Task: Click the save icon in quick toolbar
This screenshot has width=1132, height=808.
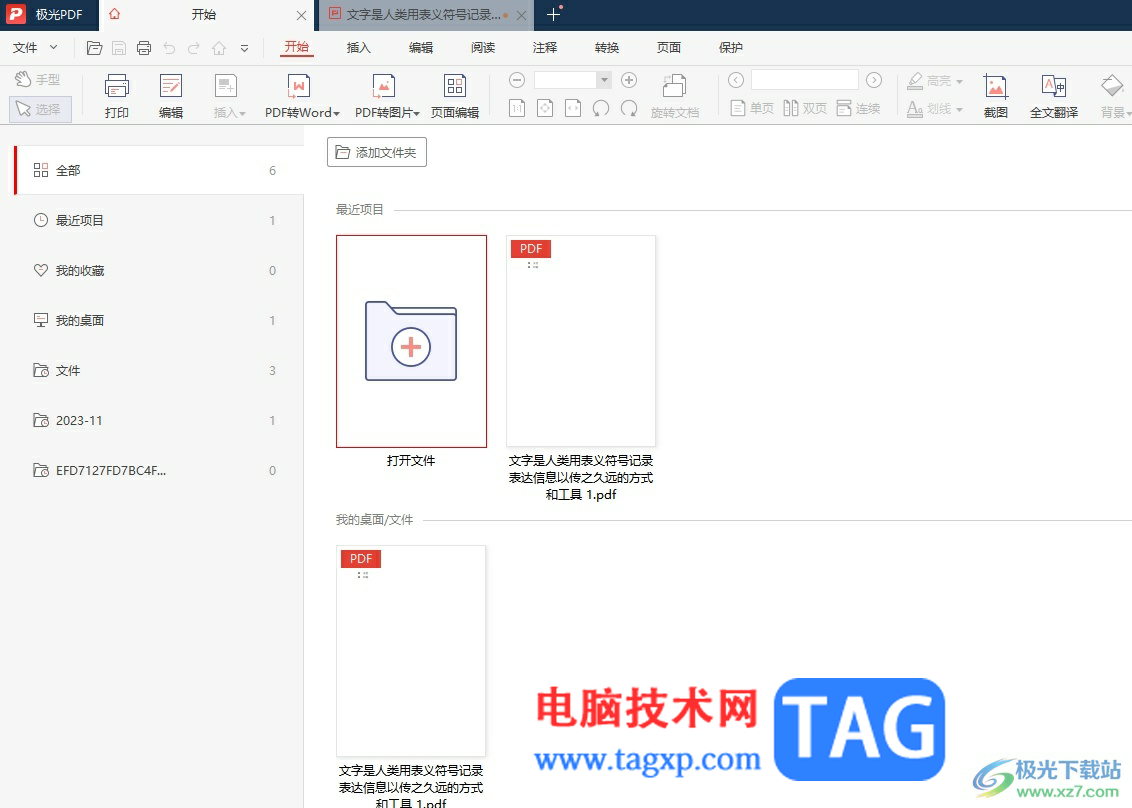Action: tap(119, 48)
